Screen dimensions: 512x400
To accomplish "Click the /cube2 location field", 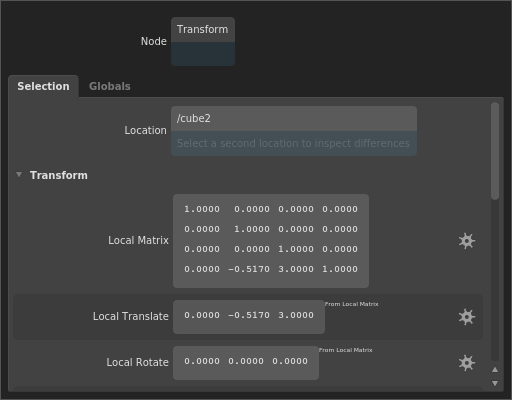I will click(x=294, y=119).
